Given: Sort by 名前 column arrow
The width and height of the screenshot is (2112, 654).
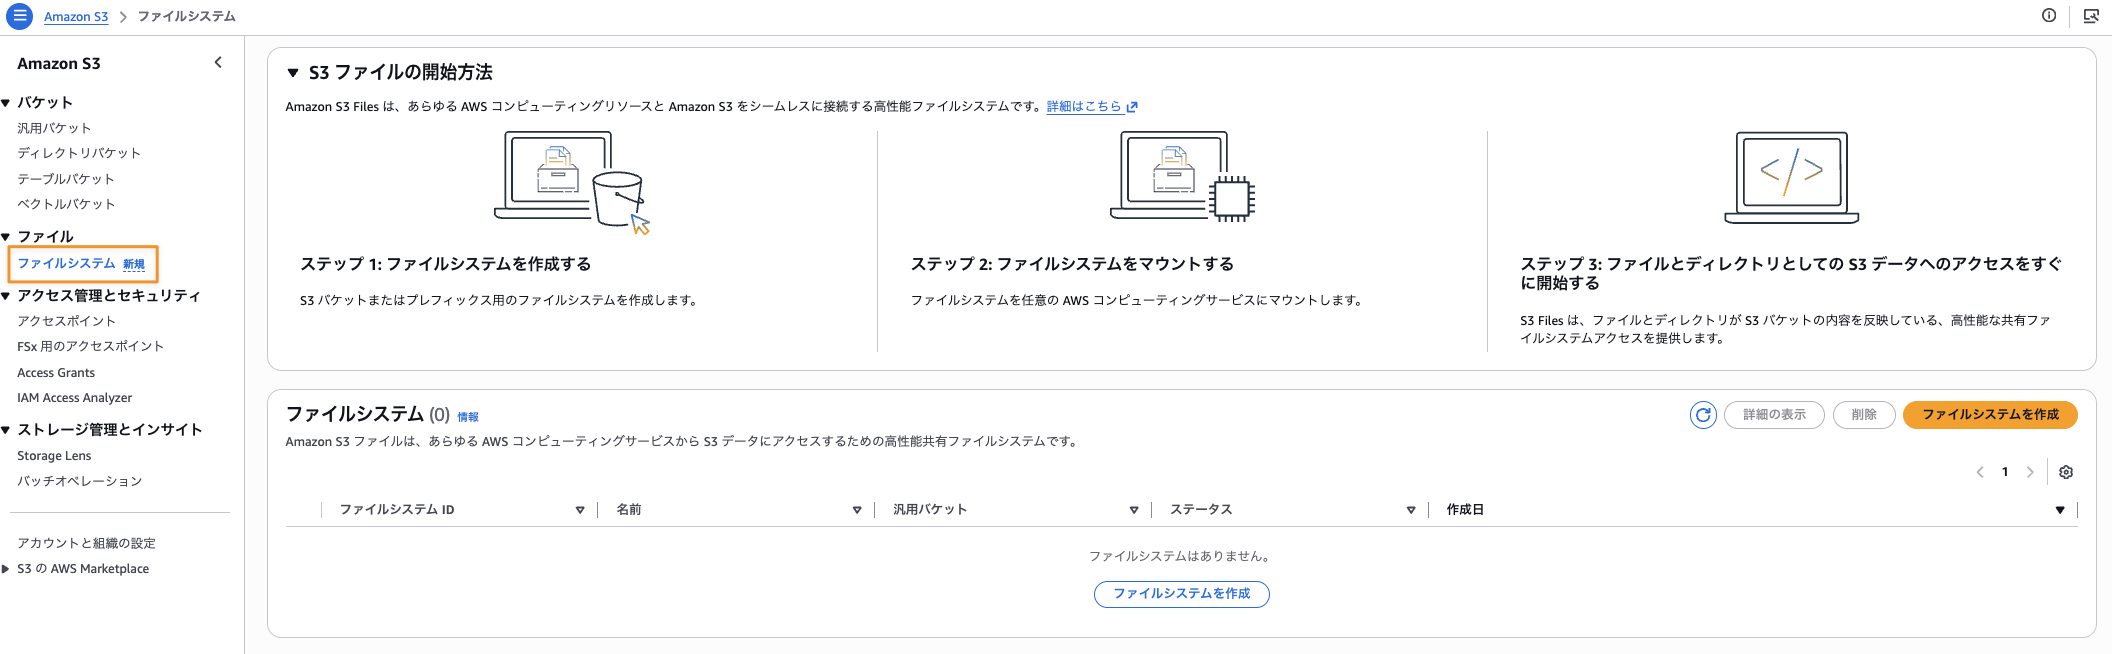Looking at the screenshot, I should tap(857, 510).
